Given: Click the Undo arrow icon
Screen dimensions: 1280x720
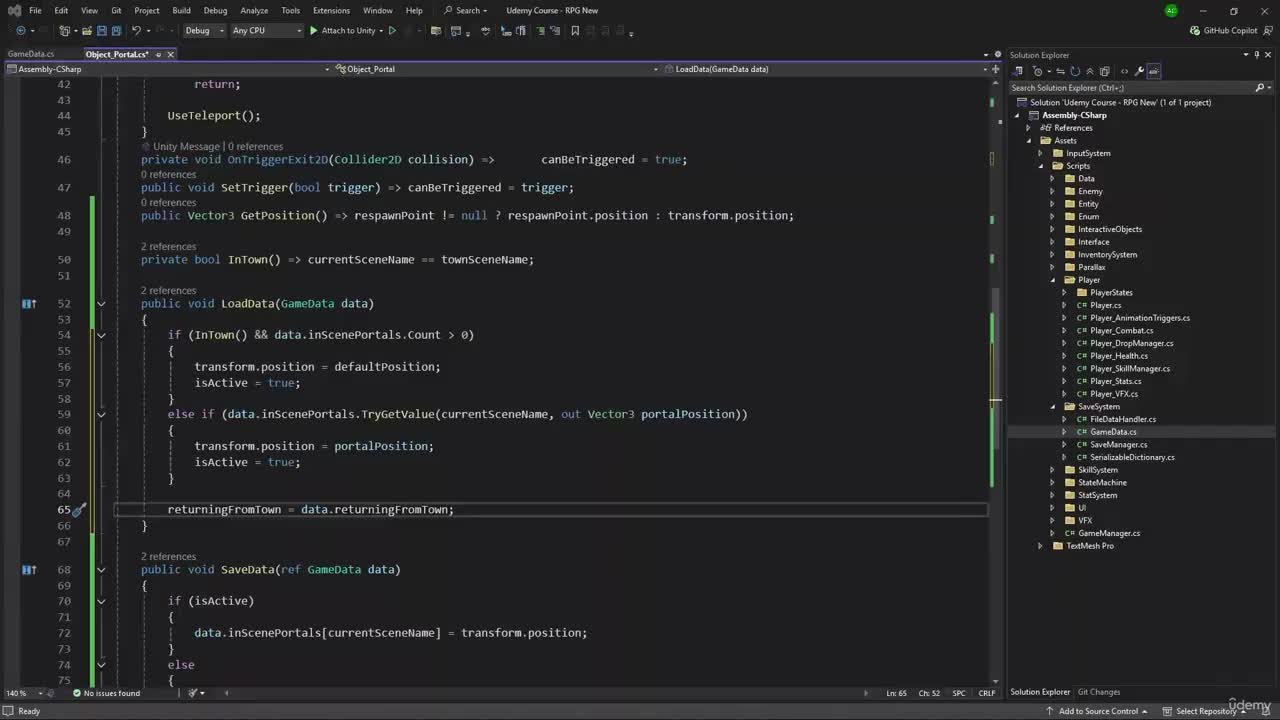Looking at the screenshot, I should point(136,31).
